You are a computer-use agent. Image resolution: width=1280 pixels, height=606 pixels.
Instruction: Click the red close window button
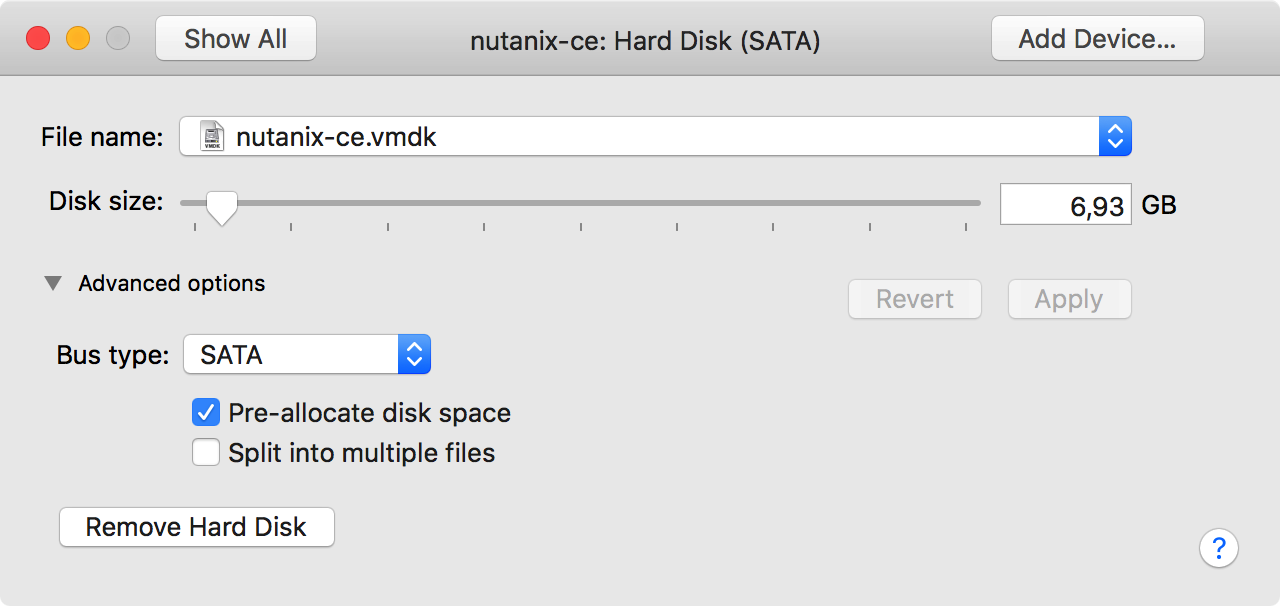click(x=38, y=39)
